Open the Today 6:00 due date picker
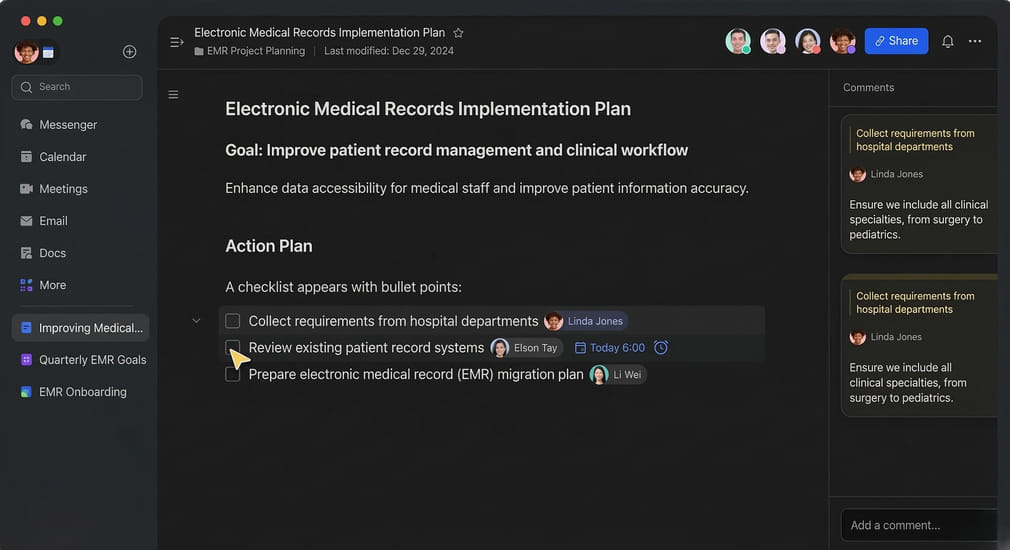 (x=610, y=348)
